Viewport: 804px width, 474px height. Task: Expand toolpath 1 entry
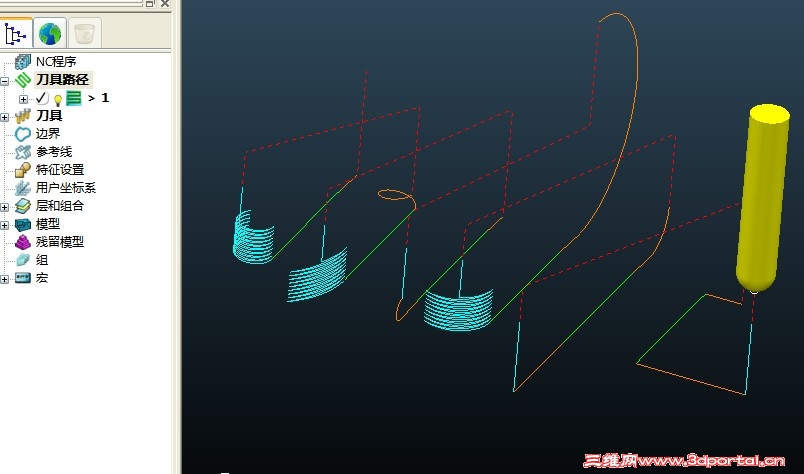tap(23, 99)
